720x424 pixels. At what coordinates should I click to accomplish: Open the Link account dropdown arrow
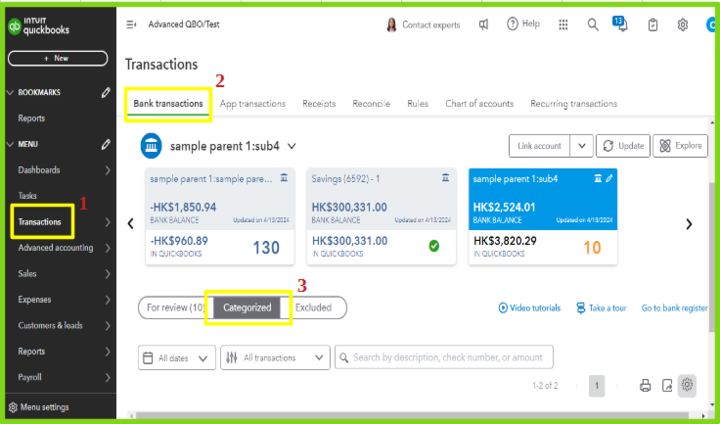pyautogui.click(x=582, y=146)
